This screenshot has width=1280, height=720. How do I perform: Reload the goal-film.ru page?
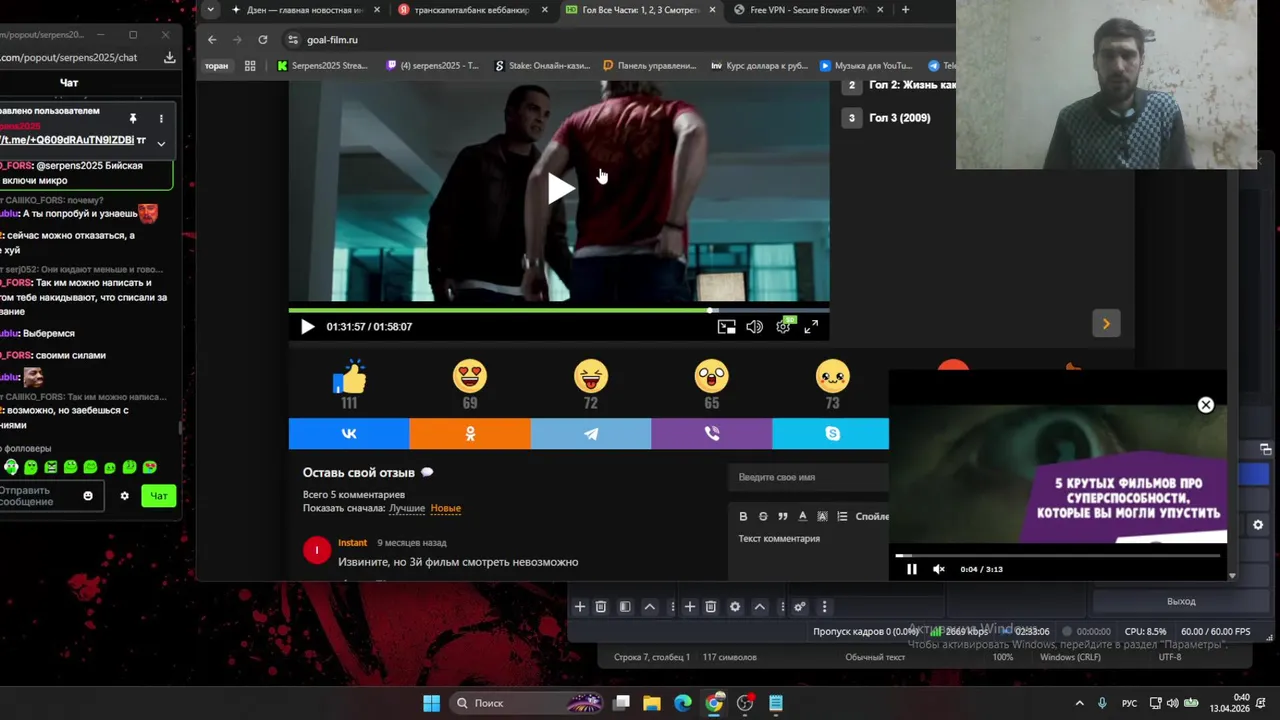(x=262, y=40)
